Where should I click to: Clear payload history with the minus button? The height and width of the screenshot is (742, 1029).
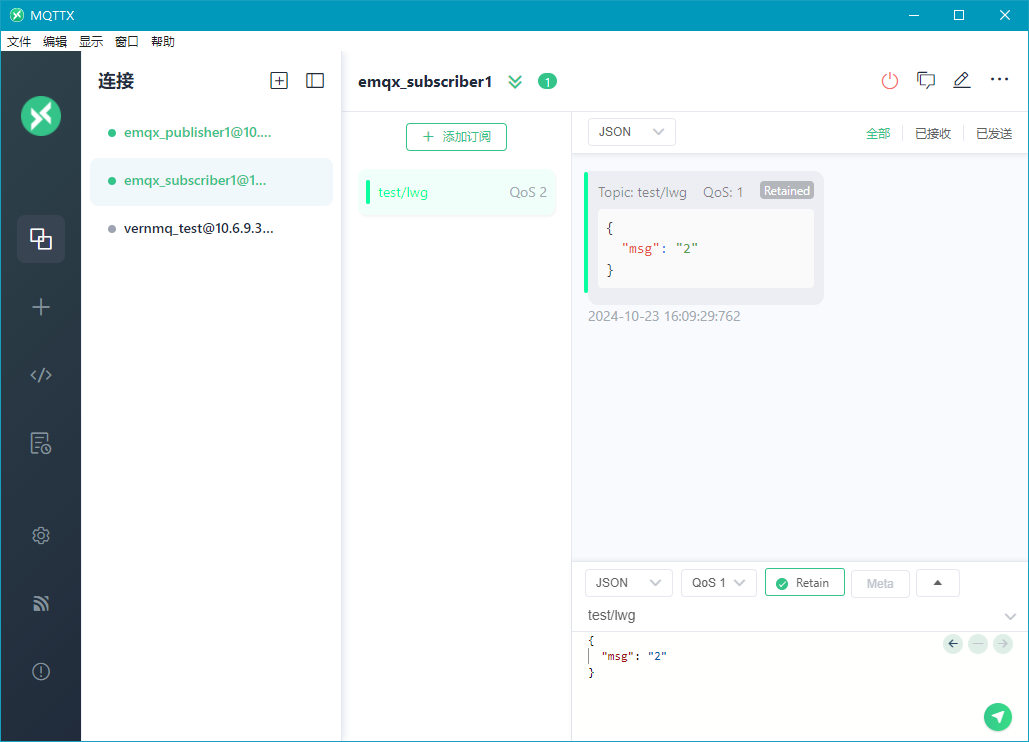click(978, 644)
